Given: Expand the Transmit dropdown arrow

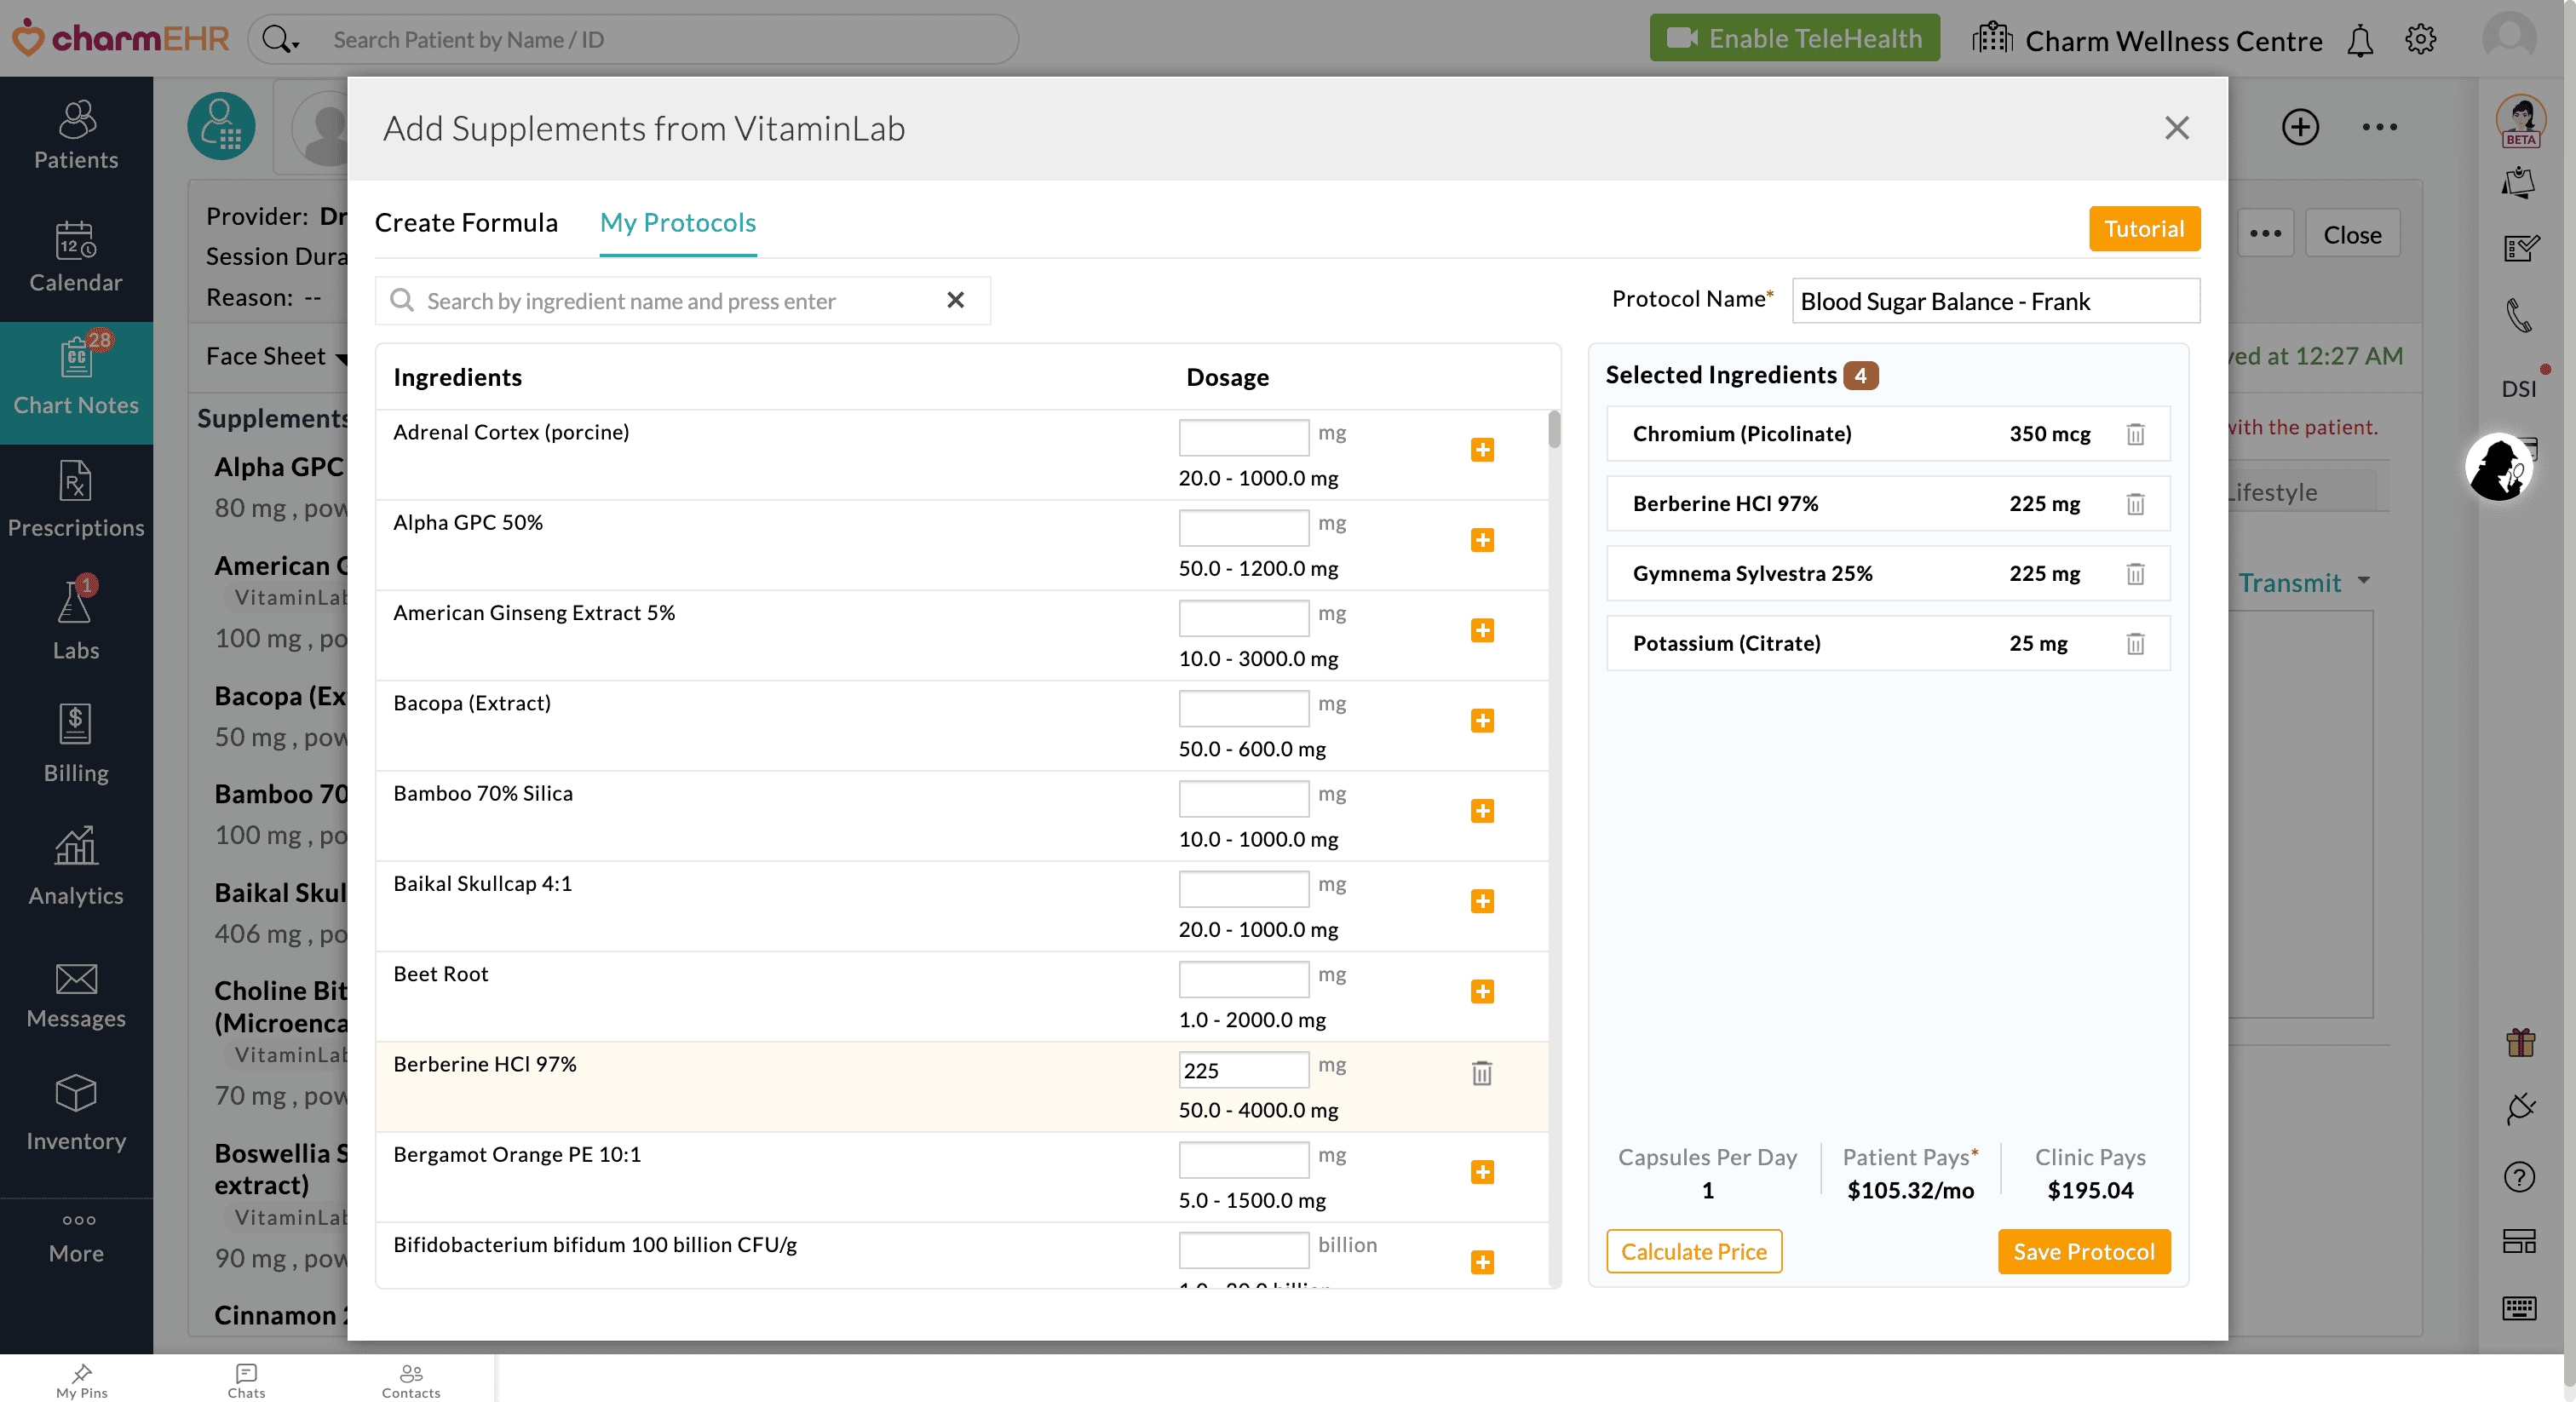Looking at the screenshot, I should pos(2364,581).
